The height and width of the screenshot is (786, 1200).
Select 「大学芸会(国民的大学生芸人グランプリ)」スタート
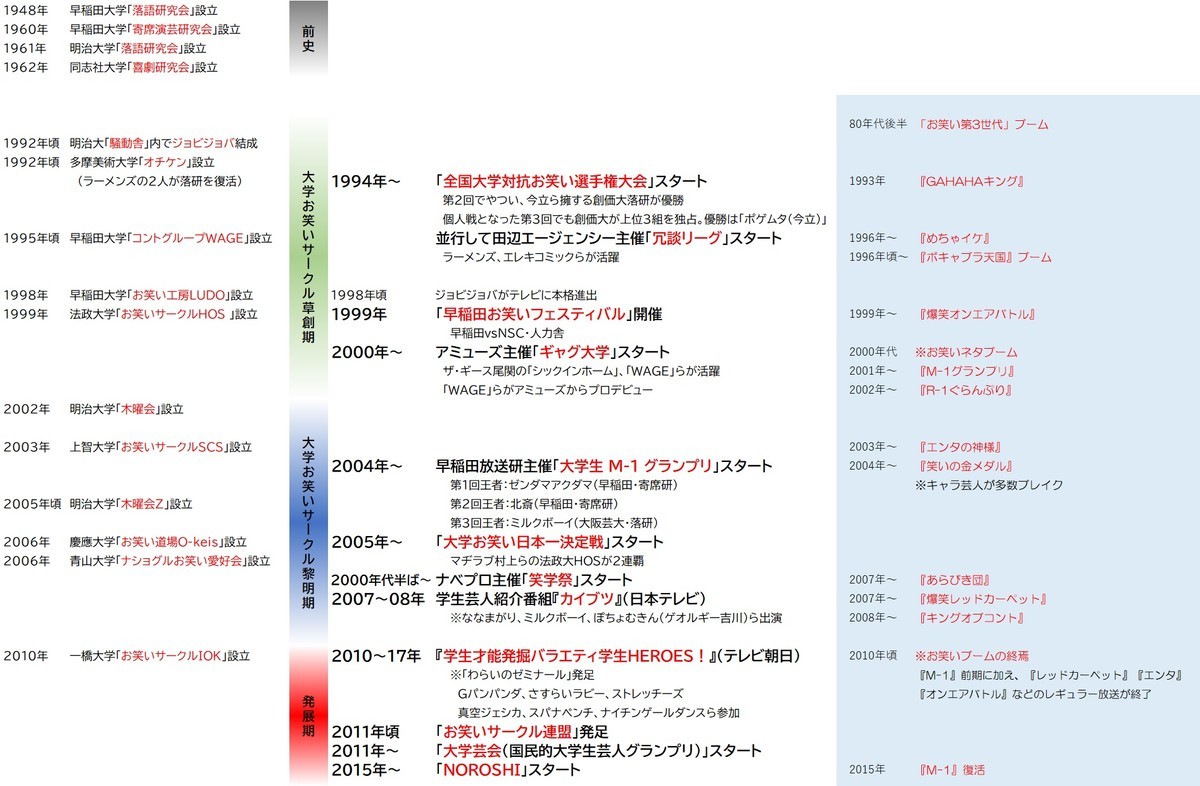coord(598,751)
